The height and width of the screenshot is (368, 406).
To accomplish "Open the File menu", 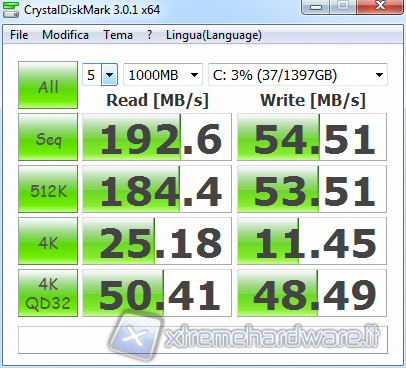I will (x=19, y=35).
